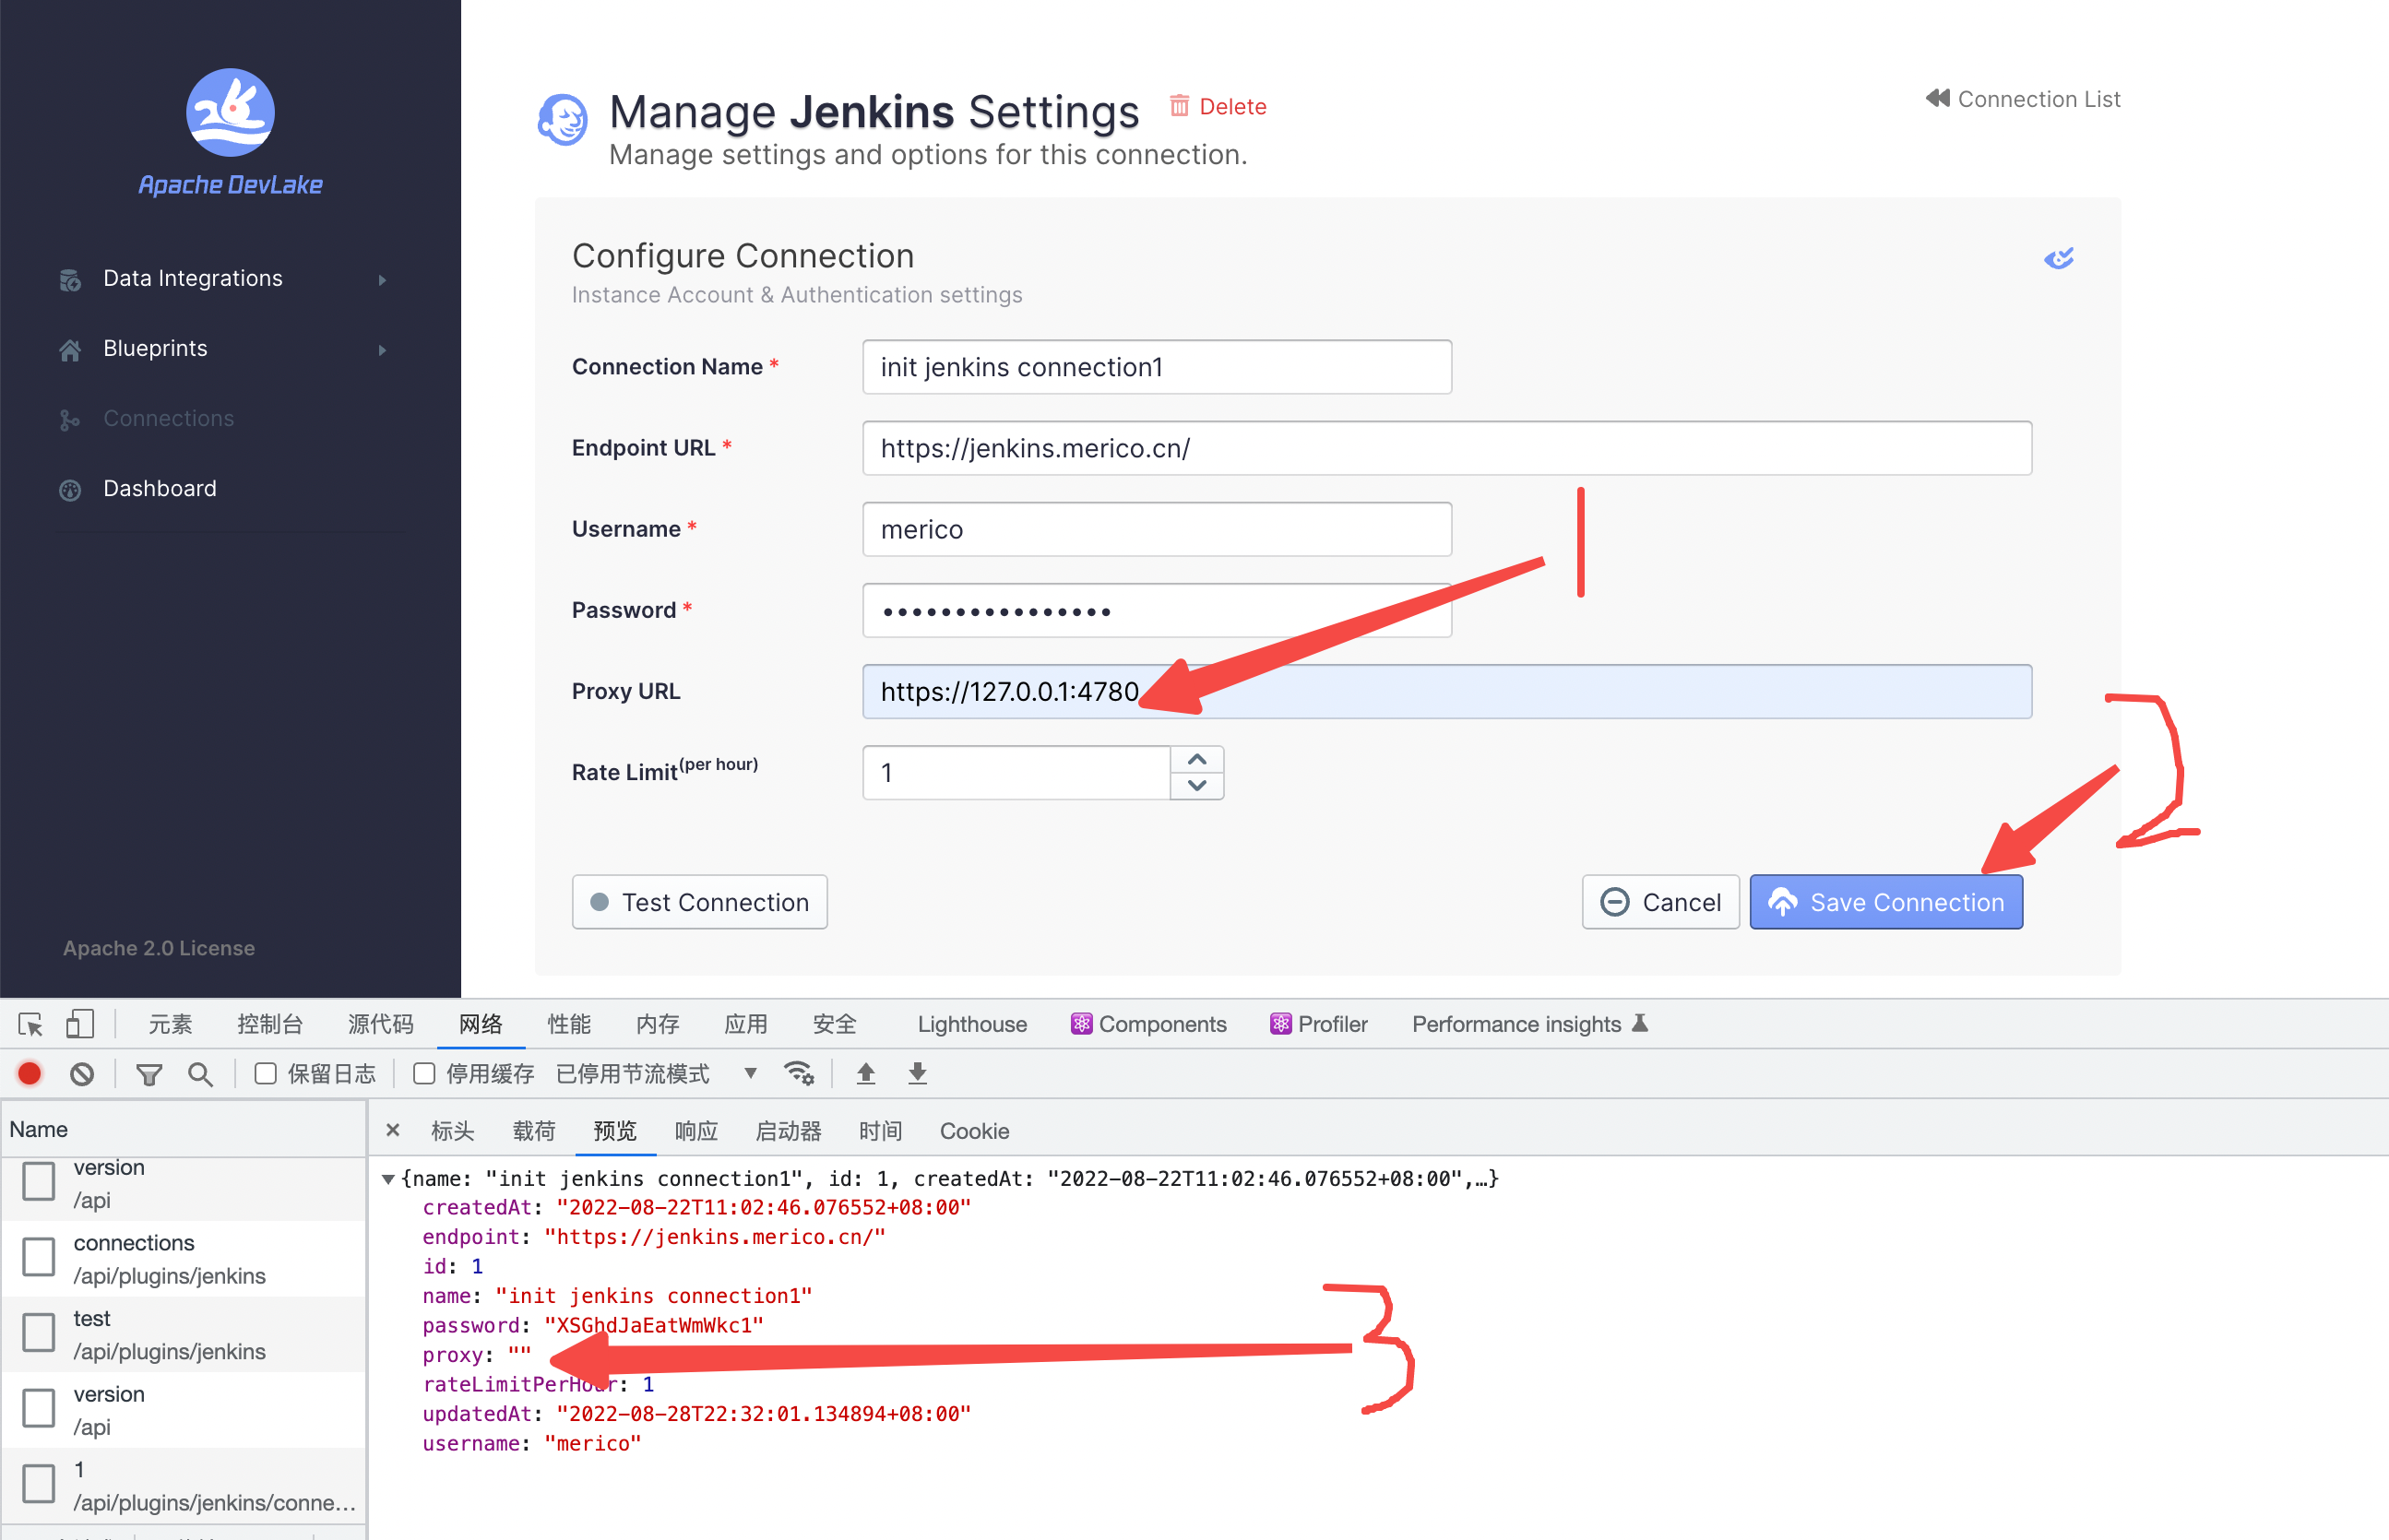Increase Rate Limit with the up stepper

pyautogui.click(x=1196, y=760)
